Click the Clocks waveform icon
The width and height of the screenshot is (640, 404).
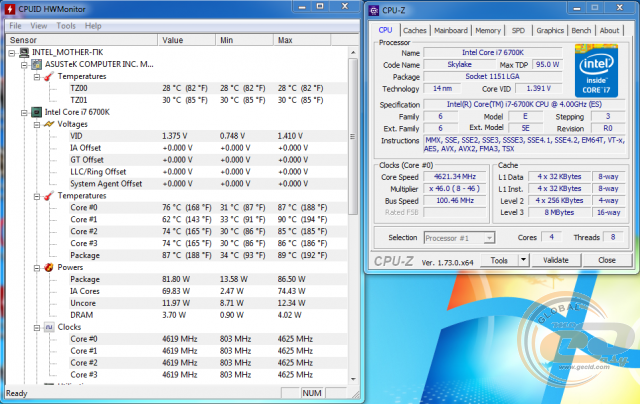coord(49,327)
